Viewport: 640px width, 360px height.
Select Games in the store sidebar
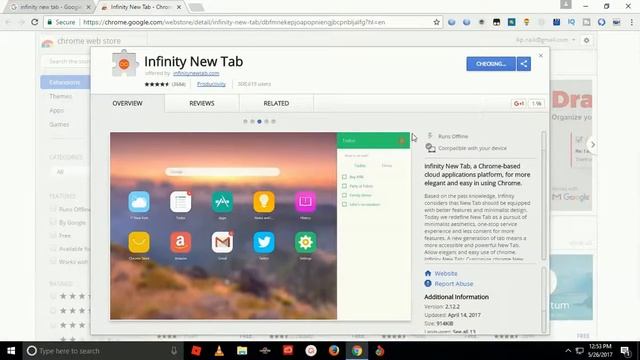(59, 124)
